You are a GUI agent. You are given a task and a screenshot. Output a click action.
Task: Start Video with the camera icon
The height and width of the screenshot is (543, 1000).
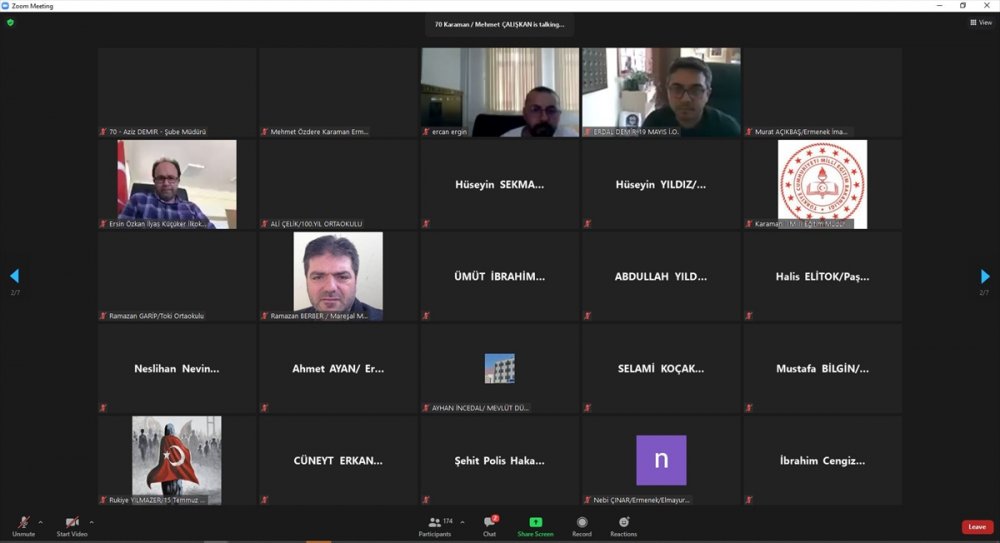click(72, 523)
